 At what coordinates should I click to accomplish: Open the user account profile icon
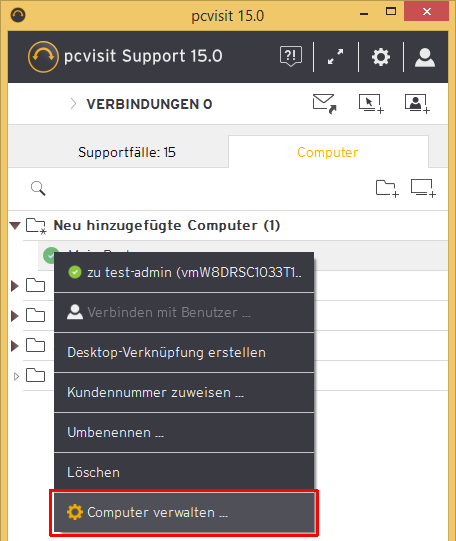click(x=425, y=57)
